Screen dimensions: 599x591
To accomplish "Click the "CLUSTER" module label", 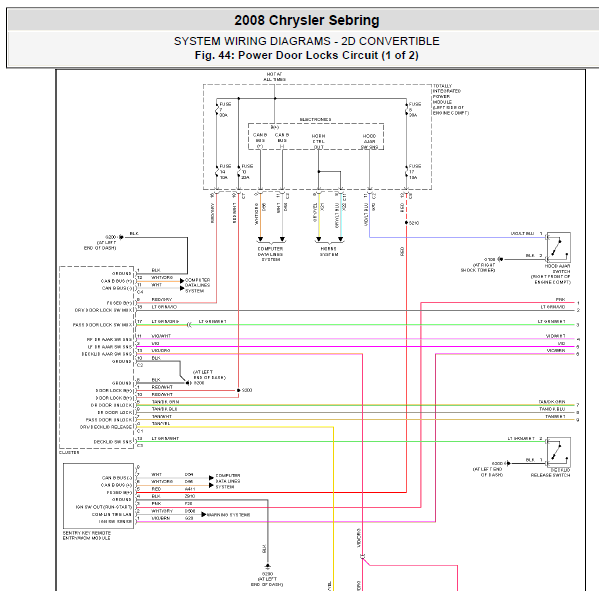I will point(69,452).
